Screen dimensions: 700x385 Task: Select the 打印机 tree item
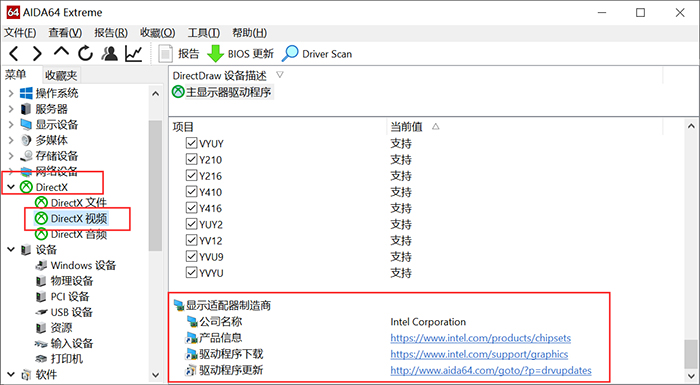click(59, 359)
